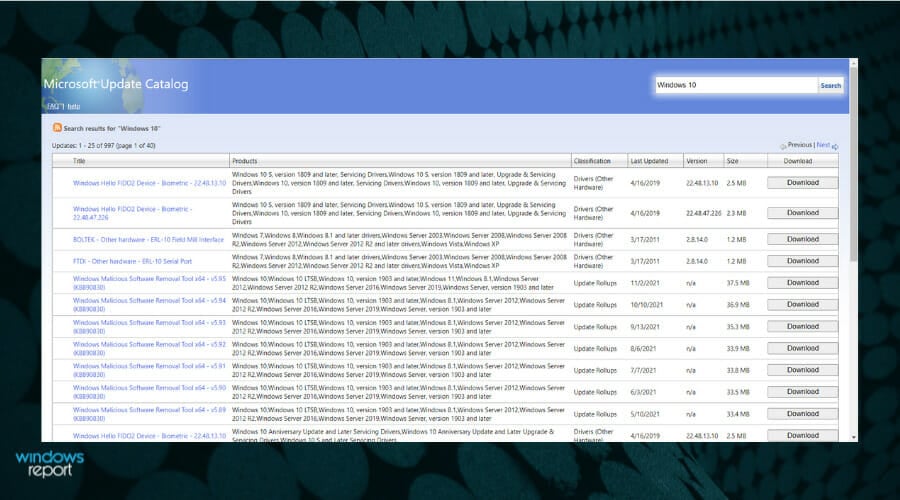The height and width of the screenshot is (500, 900).
Task: Open Malicious Software Removal Tool v5.92 link
Action: coord(149,348)
